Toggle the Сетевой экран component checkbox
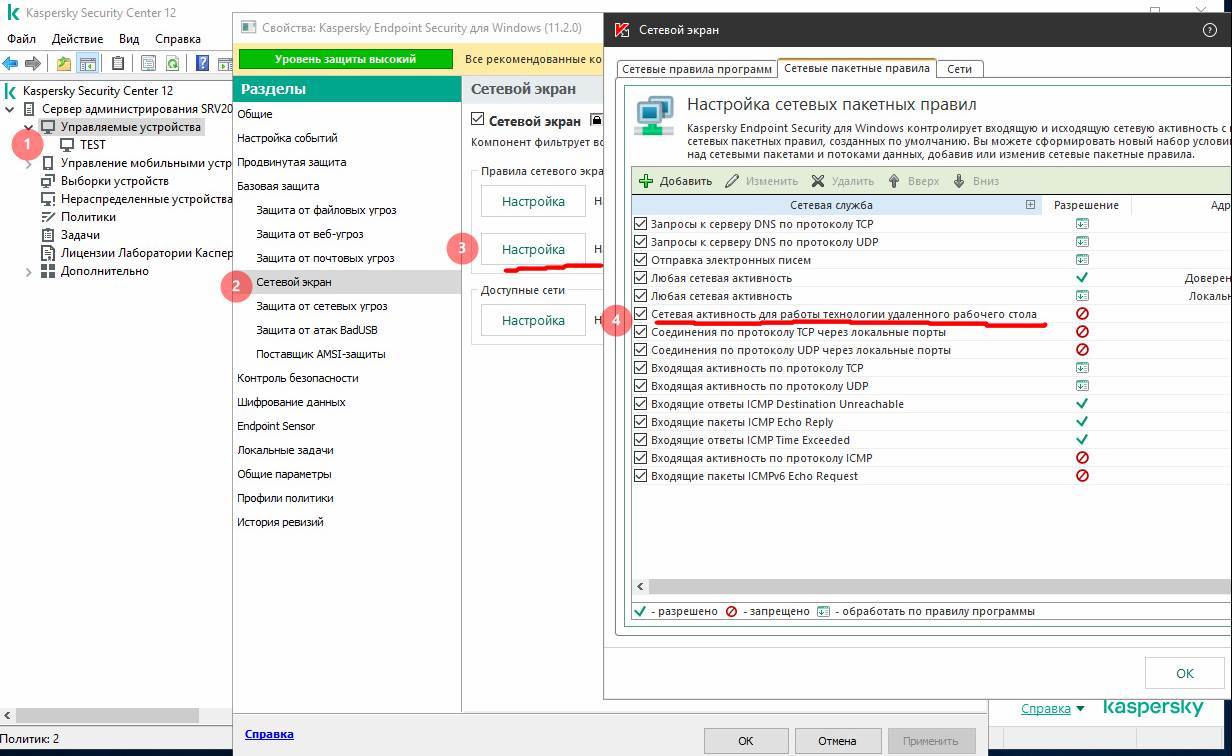 tap(477, 120)
